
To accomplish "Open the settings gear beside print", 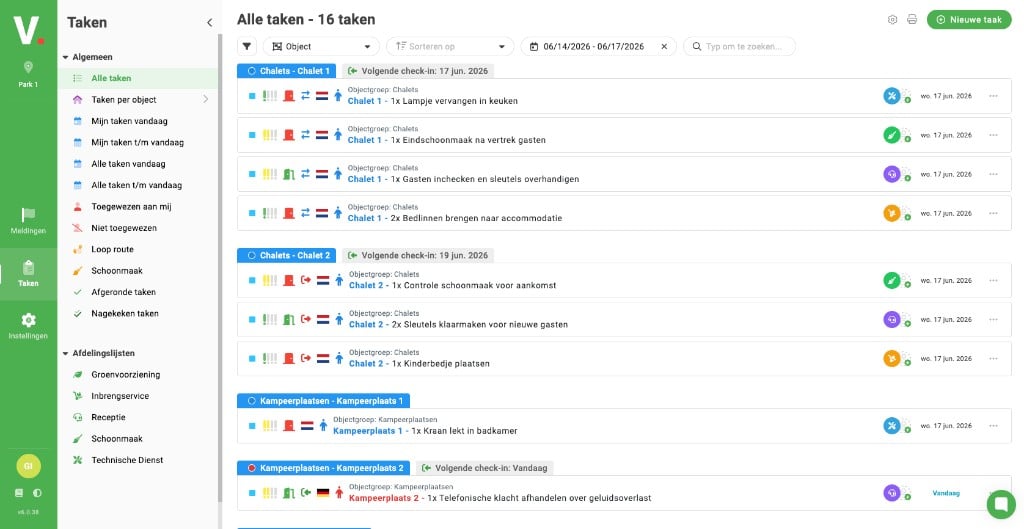I will (x=892, y=20).
